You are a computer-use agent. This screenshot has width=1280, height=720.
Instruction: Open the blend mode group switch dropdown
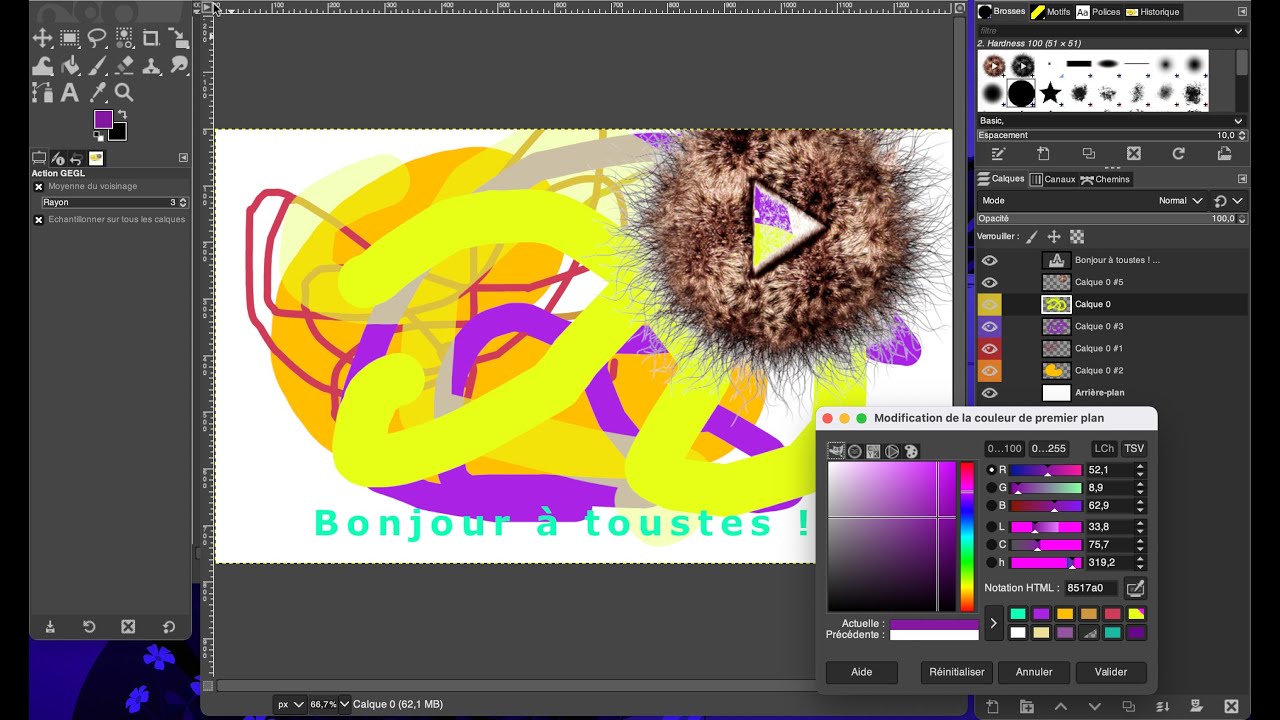1229,201
